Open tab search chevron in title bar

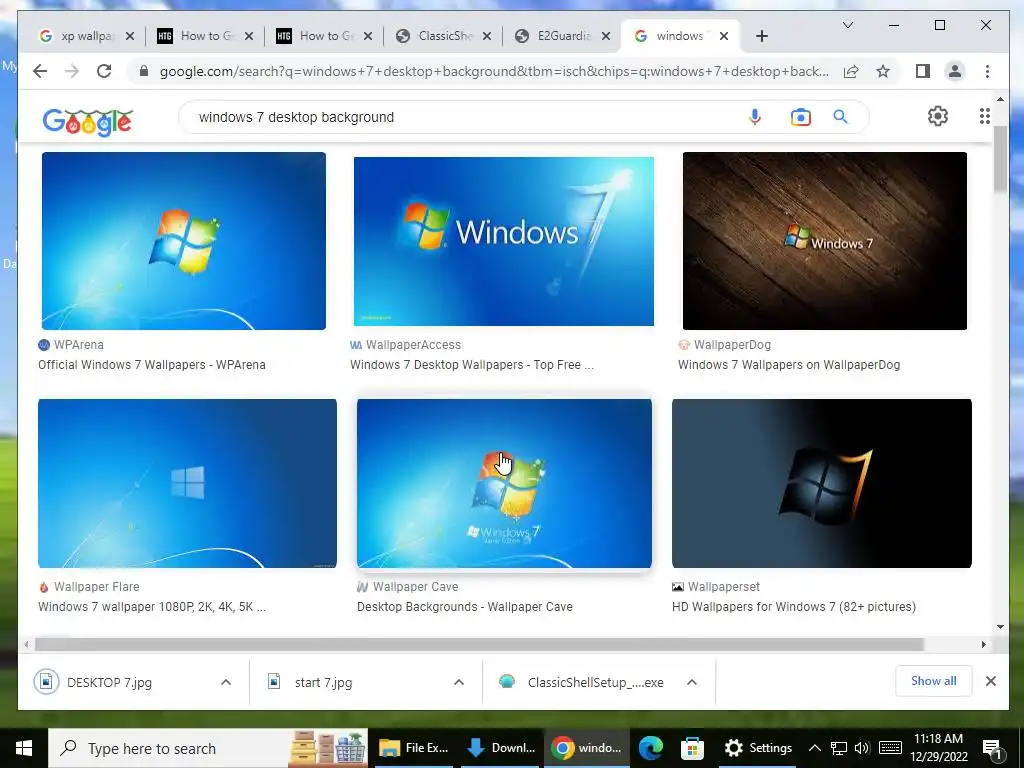(x=848, y=25)
